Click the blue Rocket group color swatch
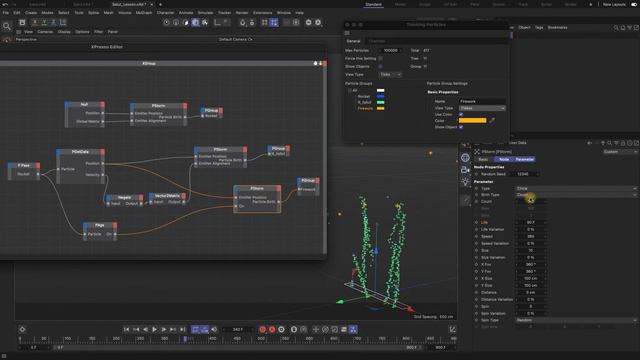640x360 pixels. [x=380, y=96]
